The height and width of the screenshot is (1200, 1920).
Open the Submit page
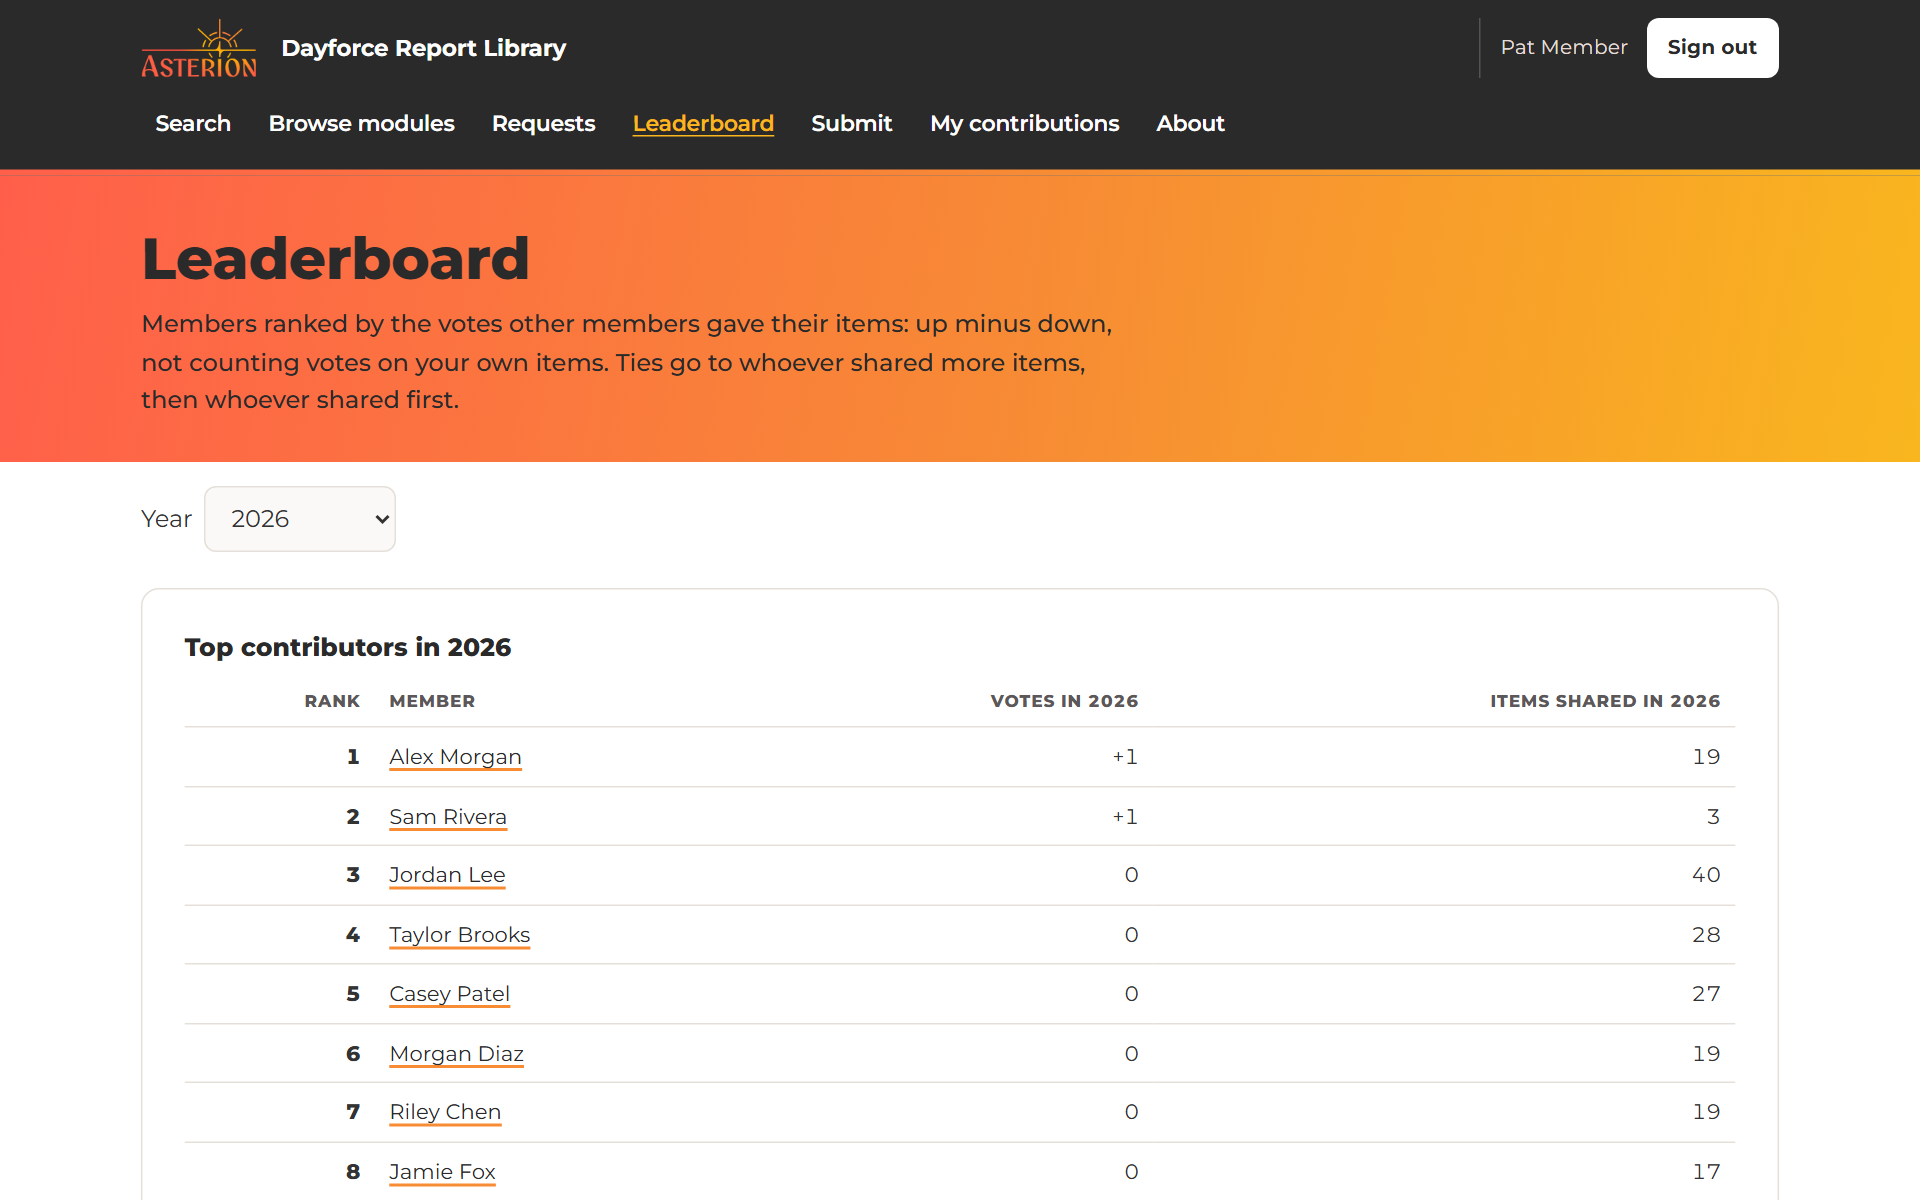(851, 123)
